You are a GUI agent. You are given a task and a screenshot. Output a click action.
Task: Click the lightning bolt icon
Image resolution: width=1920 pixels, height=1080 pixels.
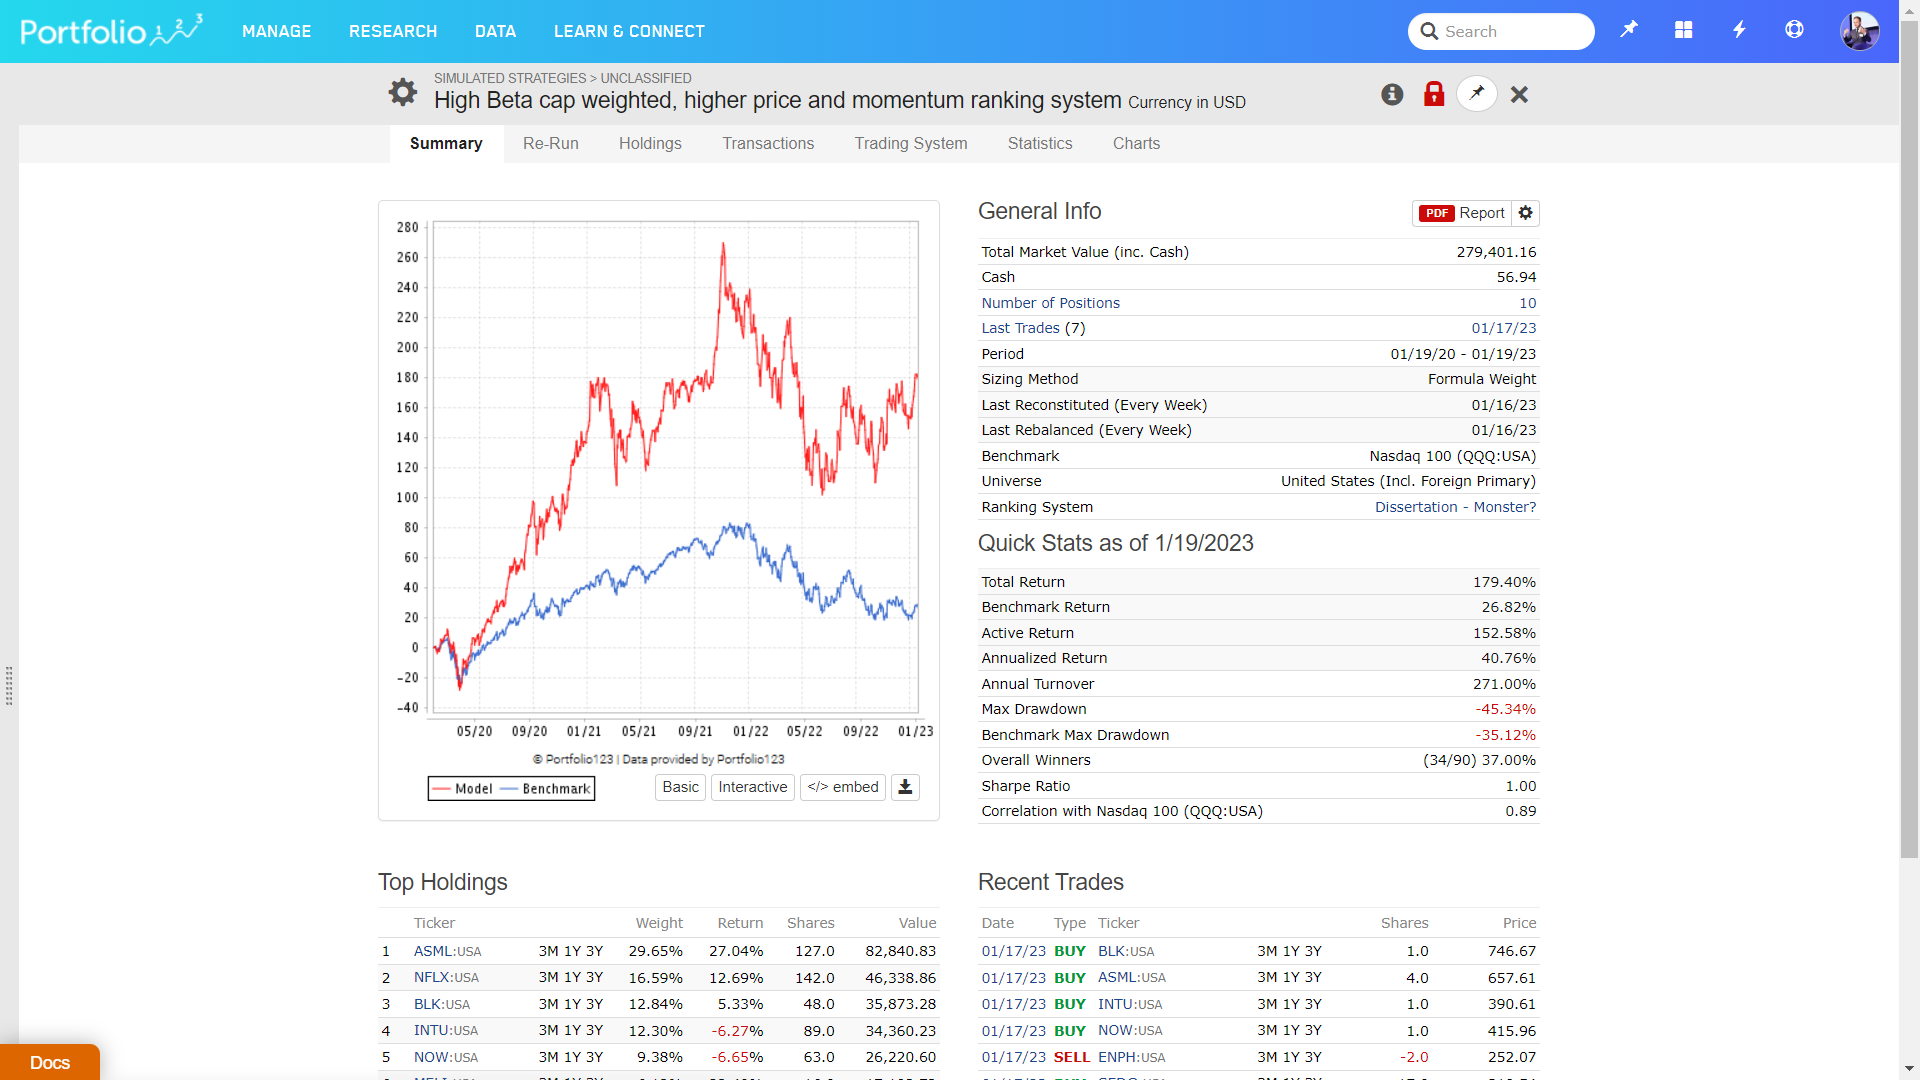point(1739,30)
